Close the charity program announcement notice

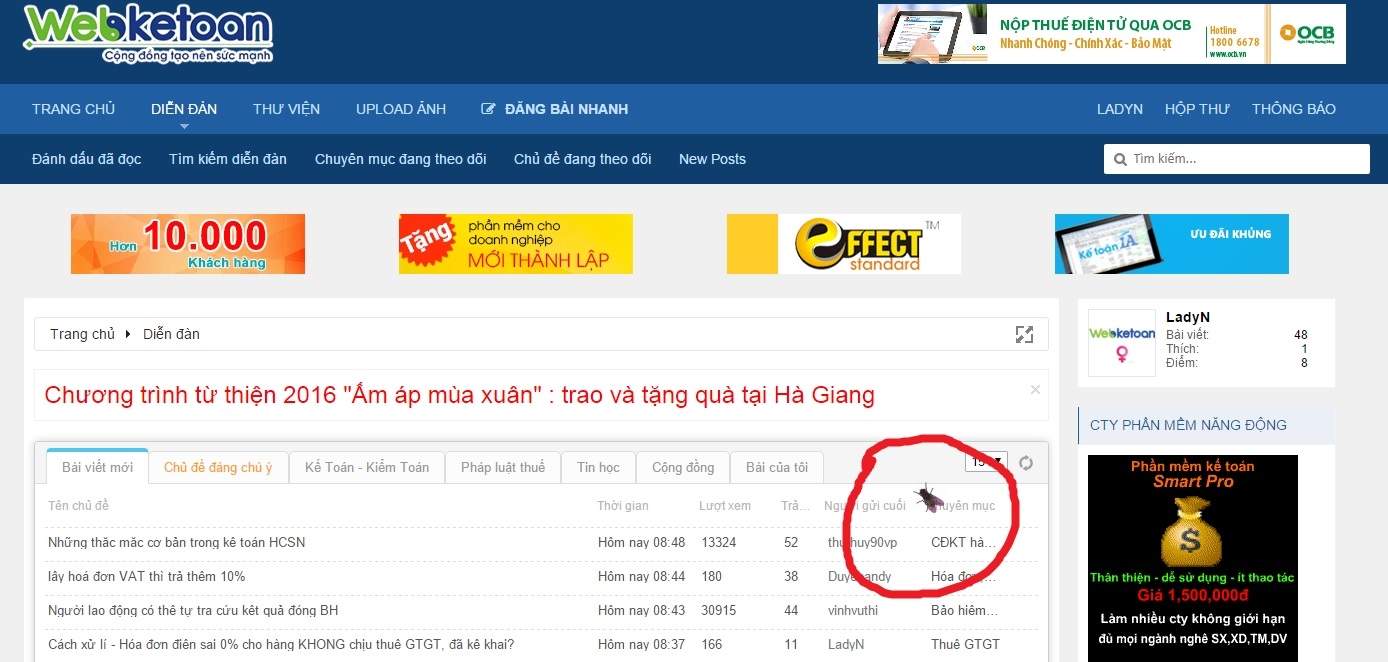(x=1035, y=389)
